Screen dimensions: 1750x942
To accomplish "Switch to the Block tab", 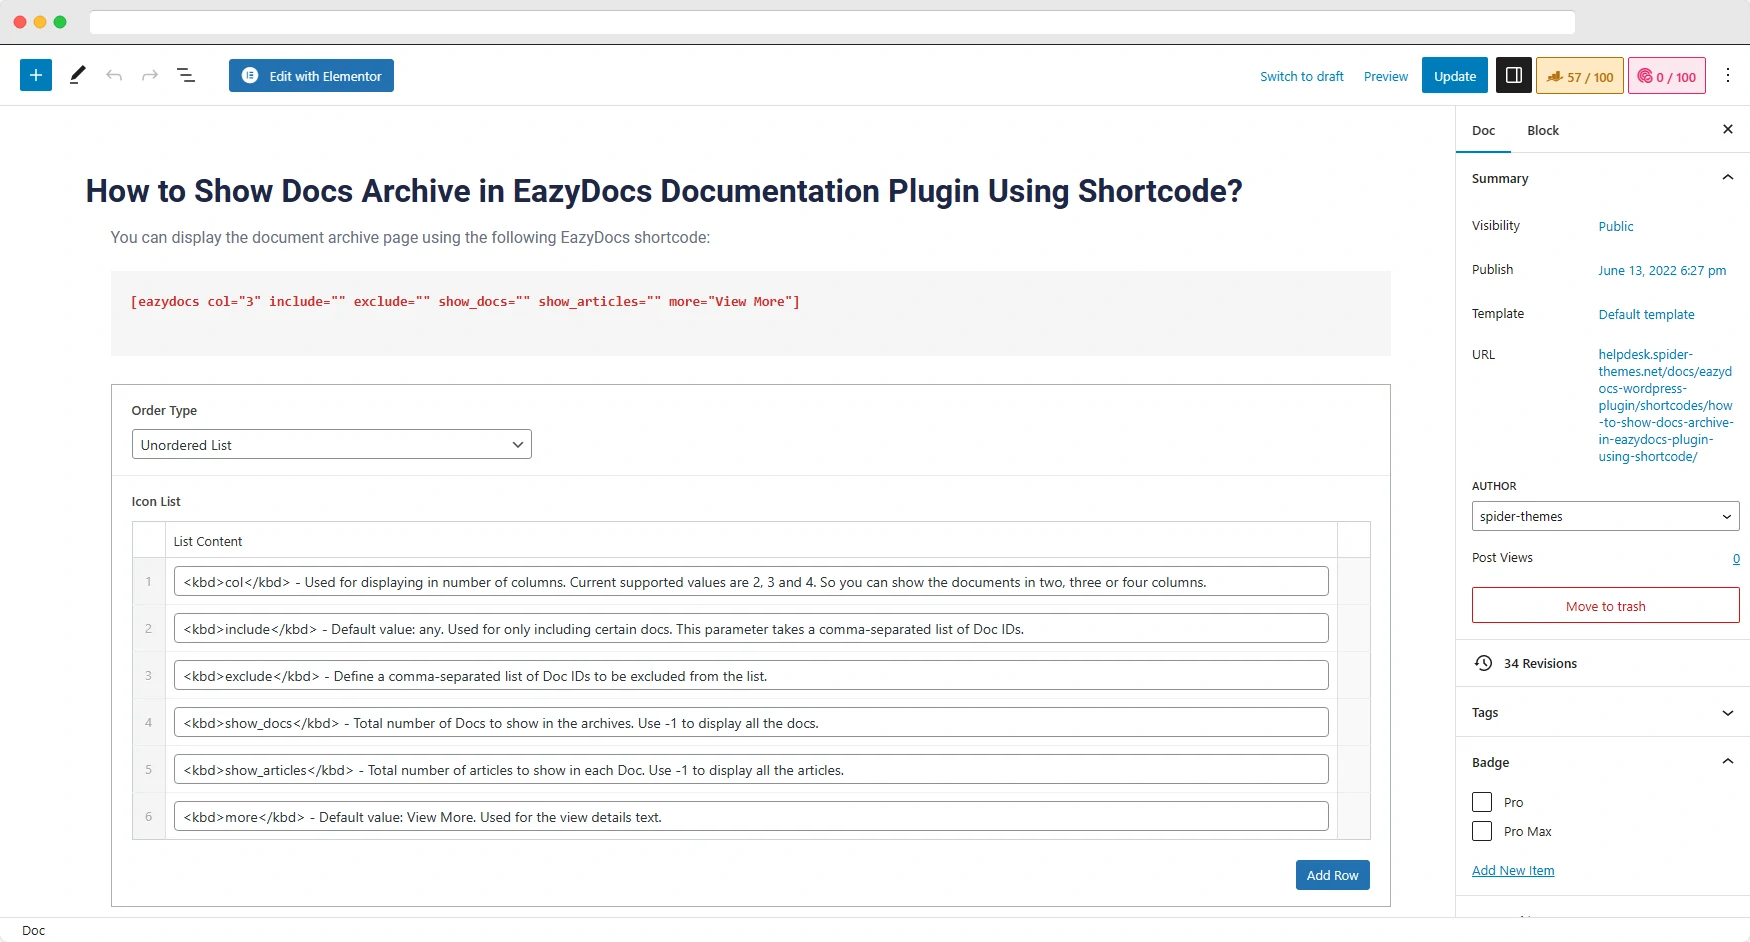I will tap(1542, 130).
